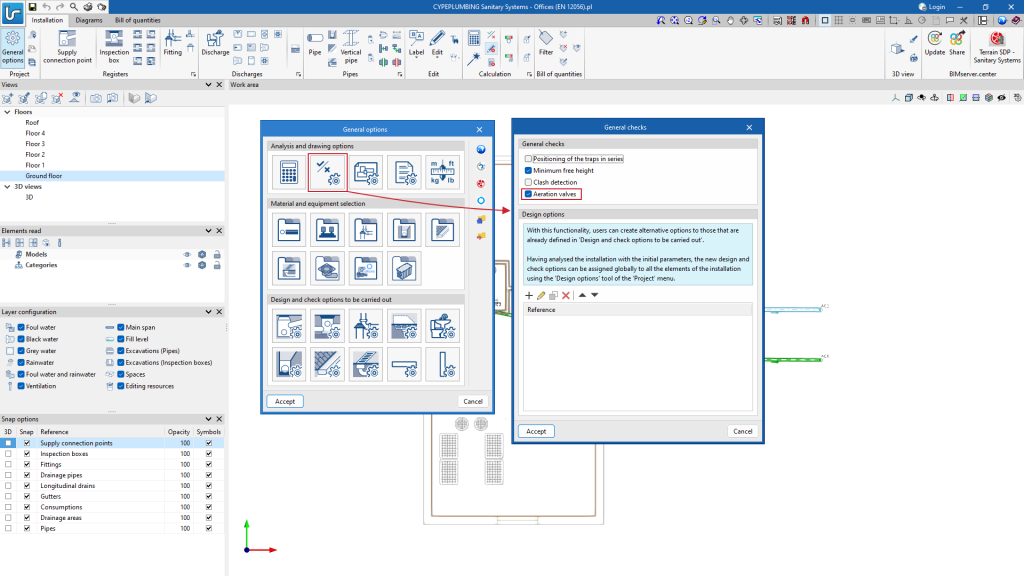Click calculator icon in General options
This screenshot has width=1024, height=576.
289,172
